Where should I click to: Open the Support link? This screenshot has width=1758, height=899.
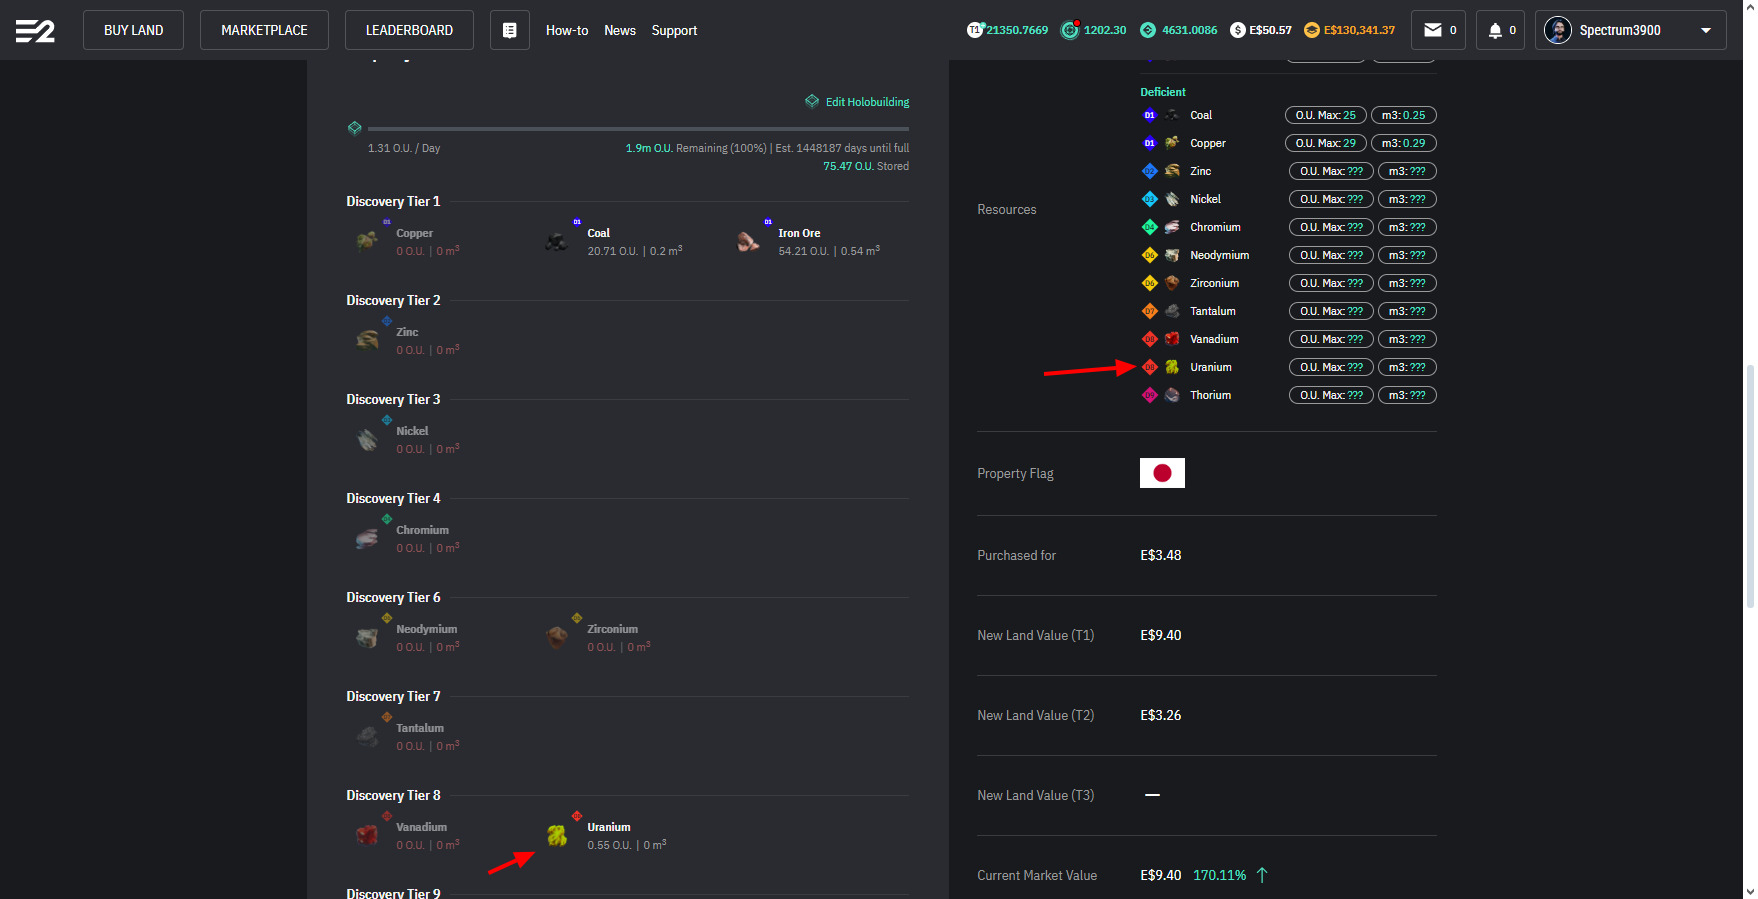click(x=674, y=30)
